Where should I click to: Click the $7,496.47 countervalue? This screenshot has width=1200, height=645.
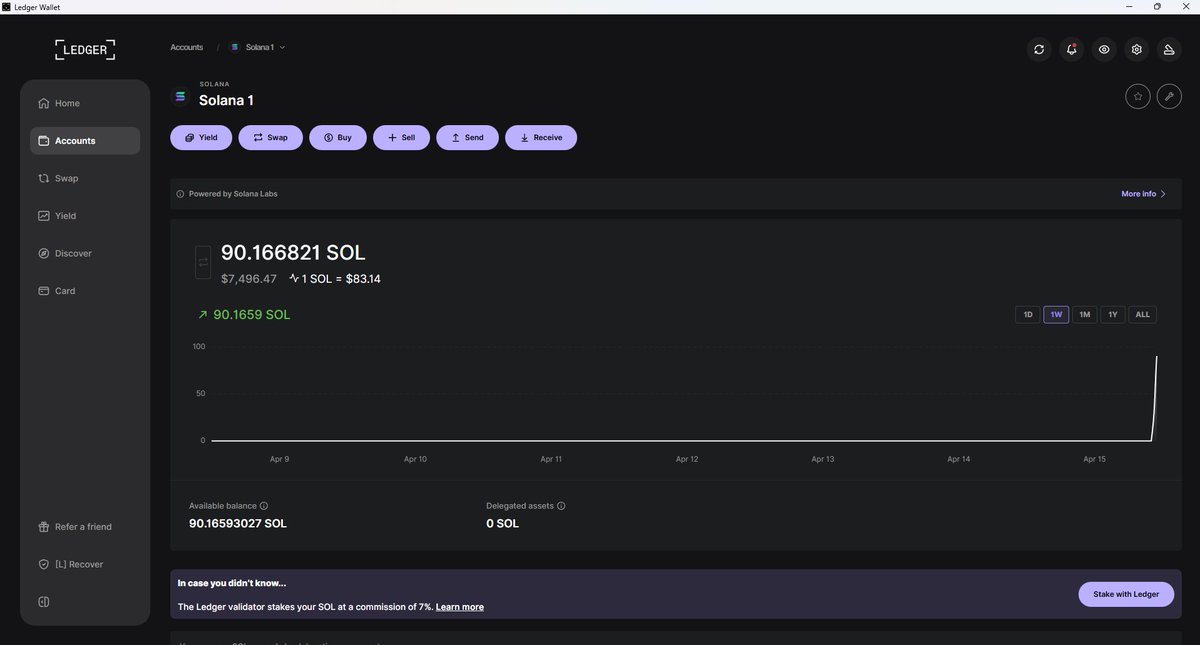pos(249,279)
